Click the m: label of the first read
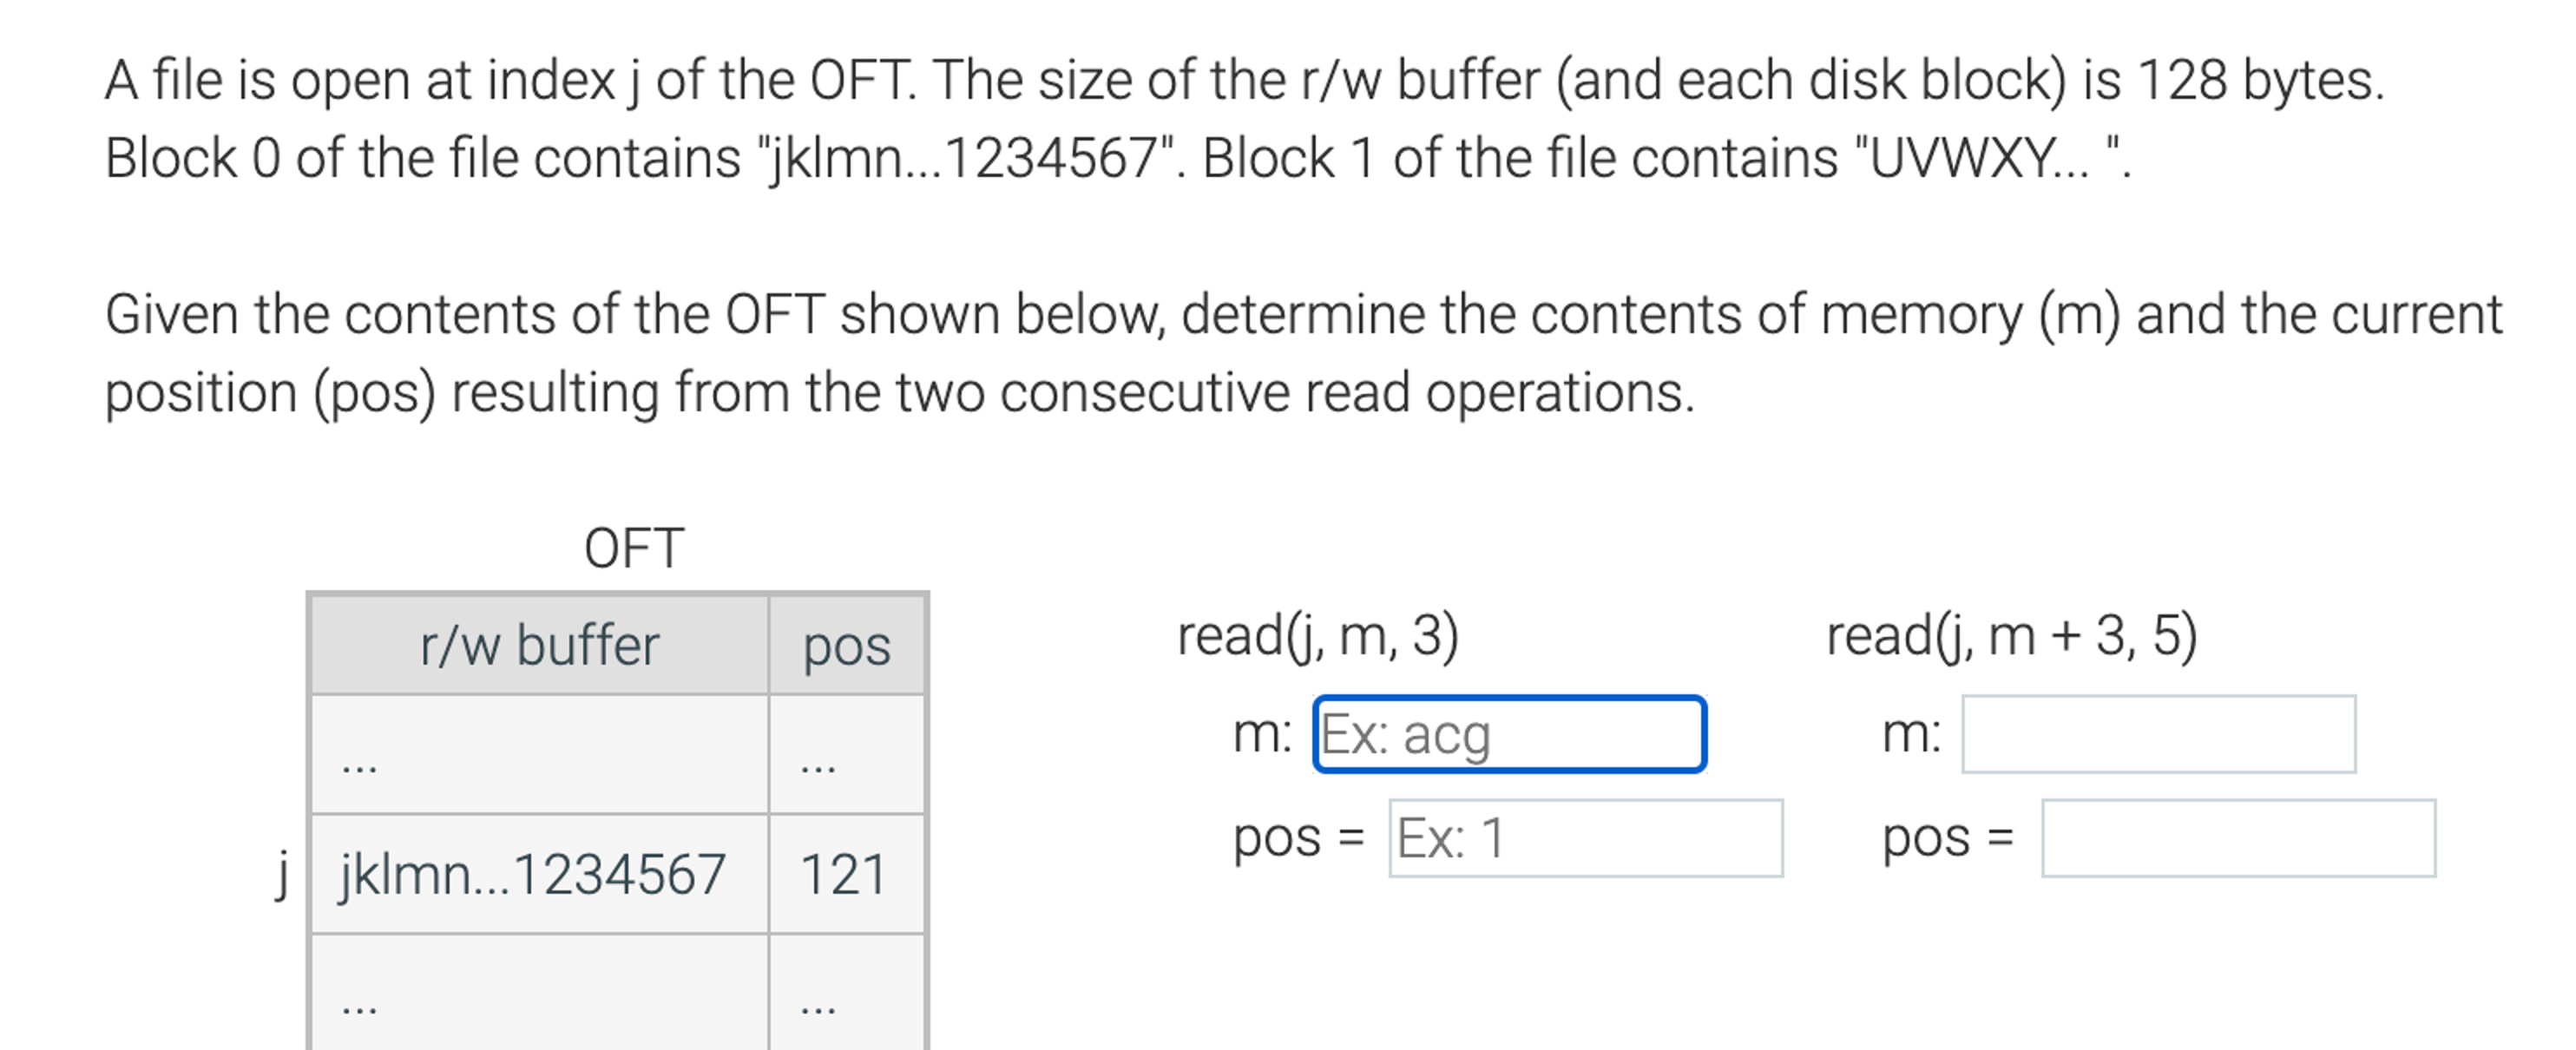This screenshot has height=1050, width=2576. pos(1260,736)
